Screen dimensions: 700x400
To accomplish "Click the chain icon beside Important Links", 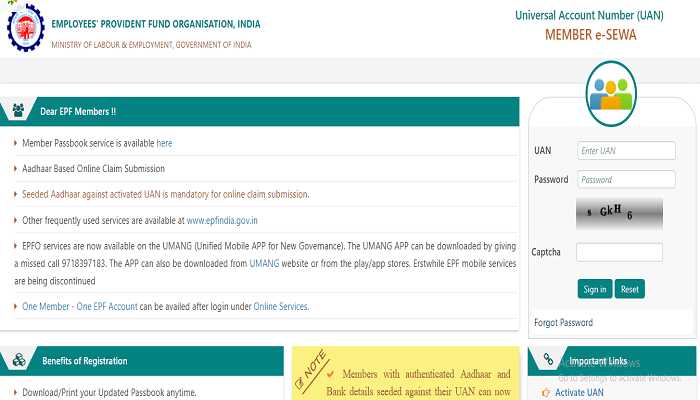I will [x=548, y=361].
